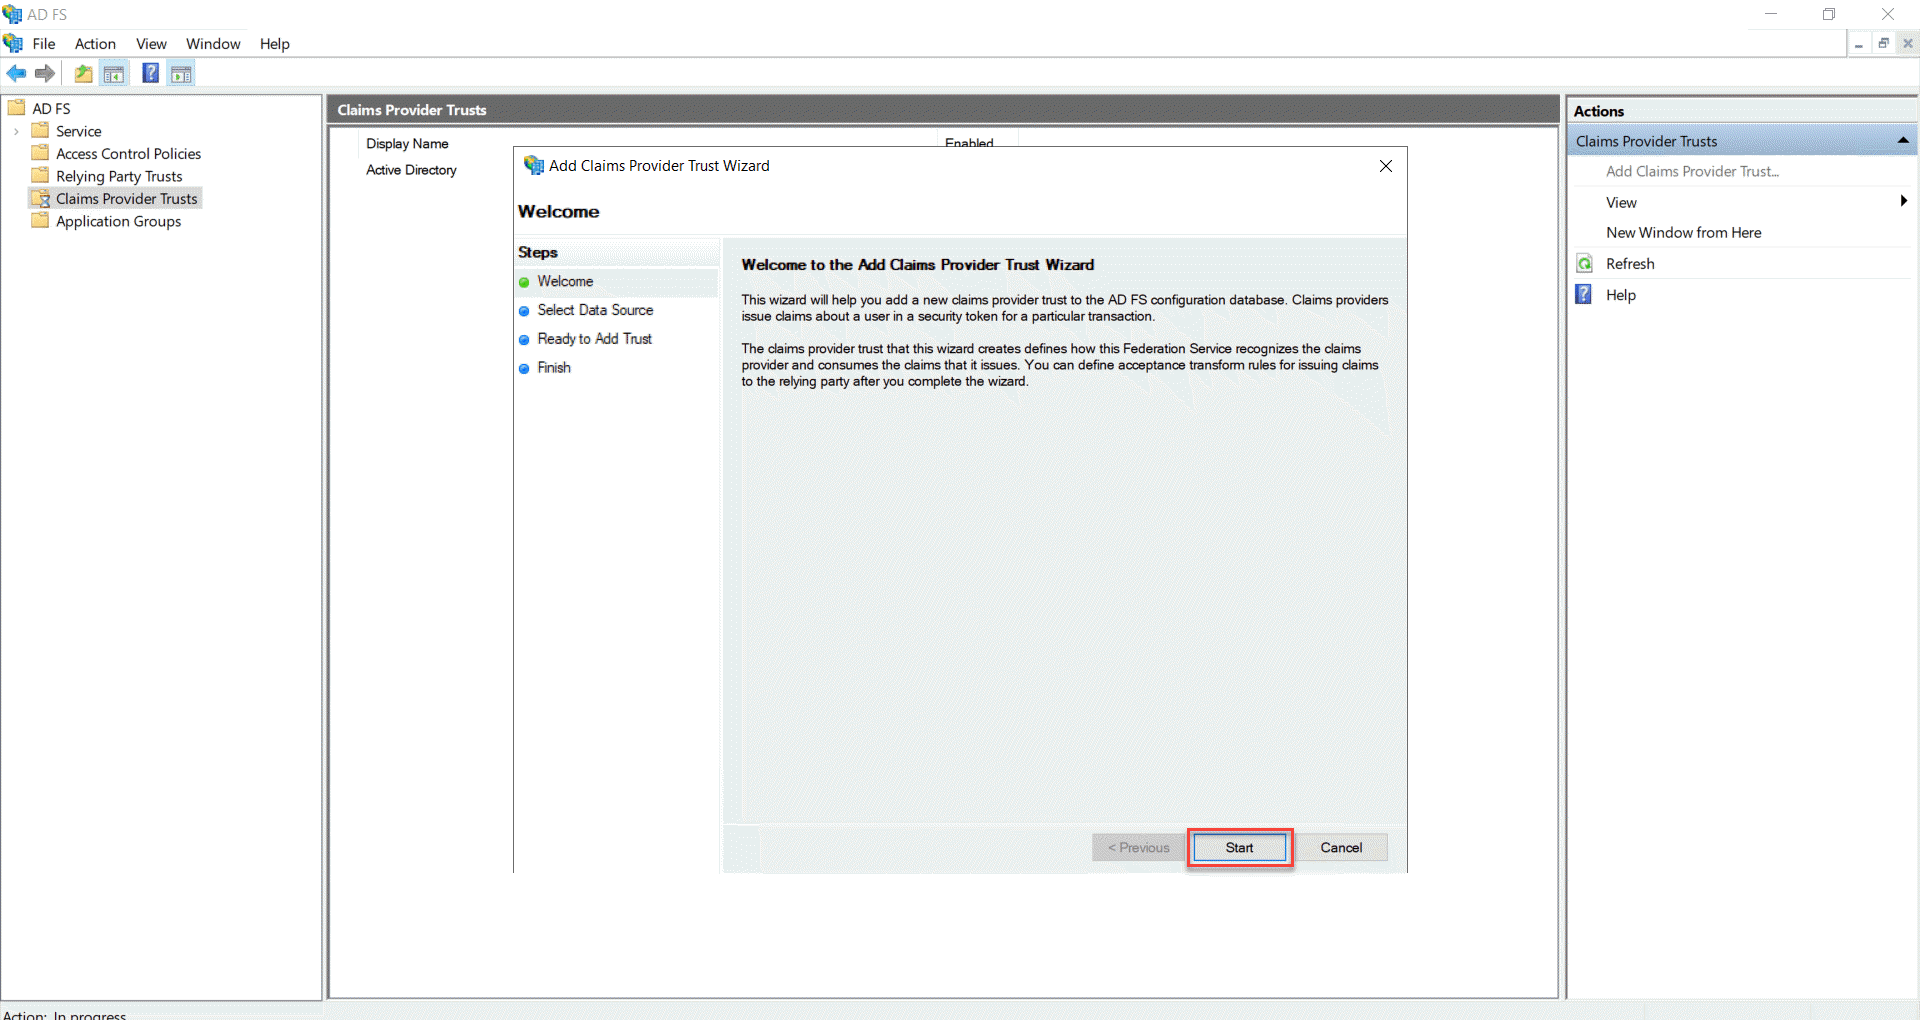Toggle Show/Hide Action Pane toolbar icon
This screenshot has width=1920, height=1020.
[181, 73]
